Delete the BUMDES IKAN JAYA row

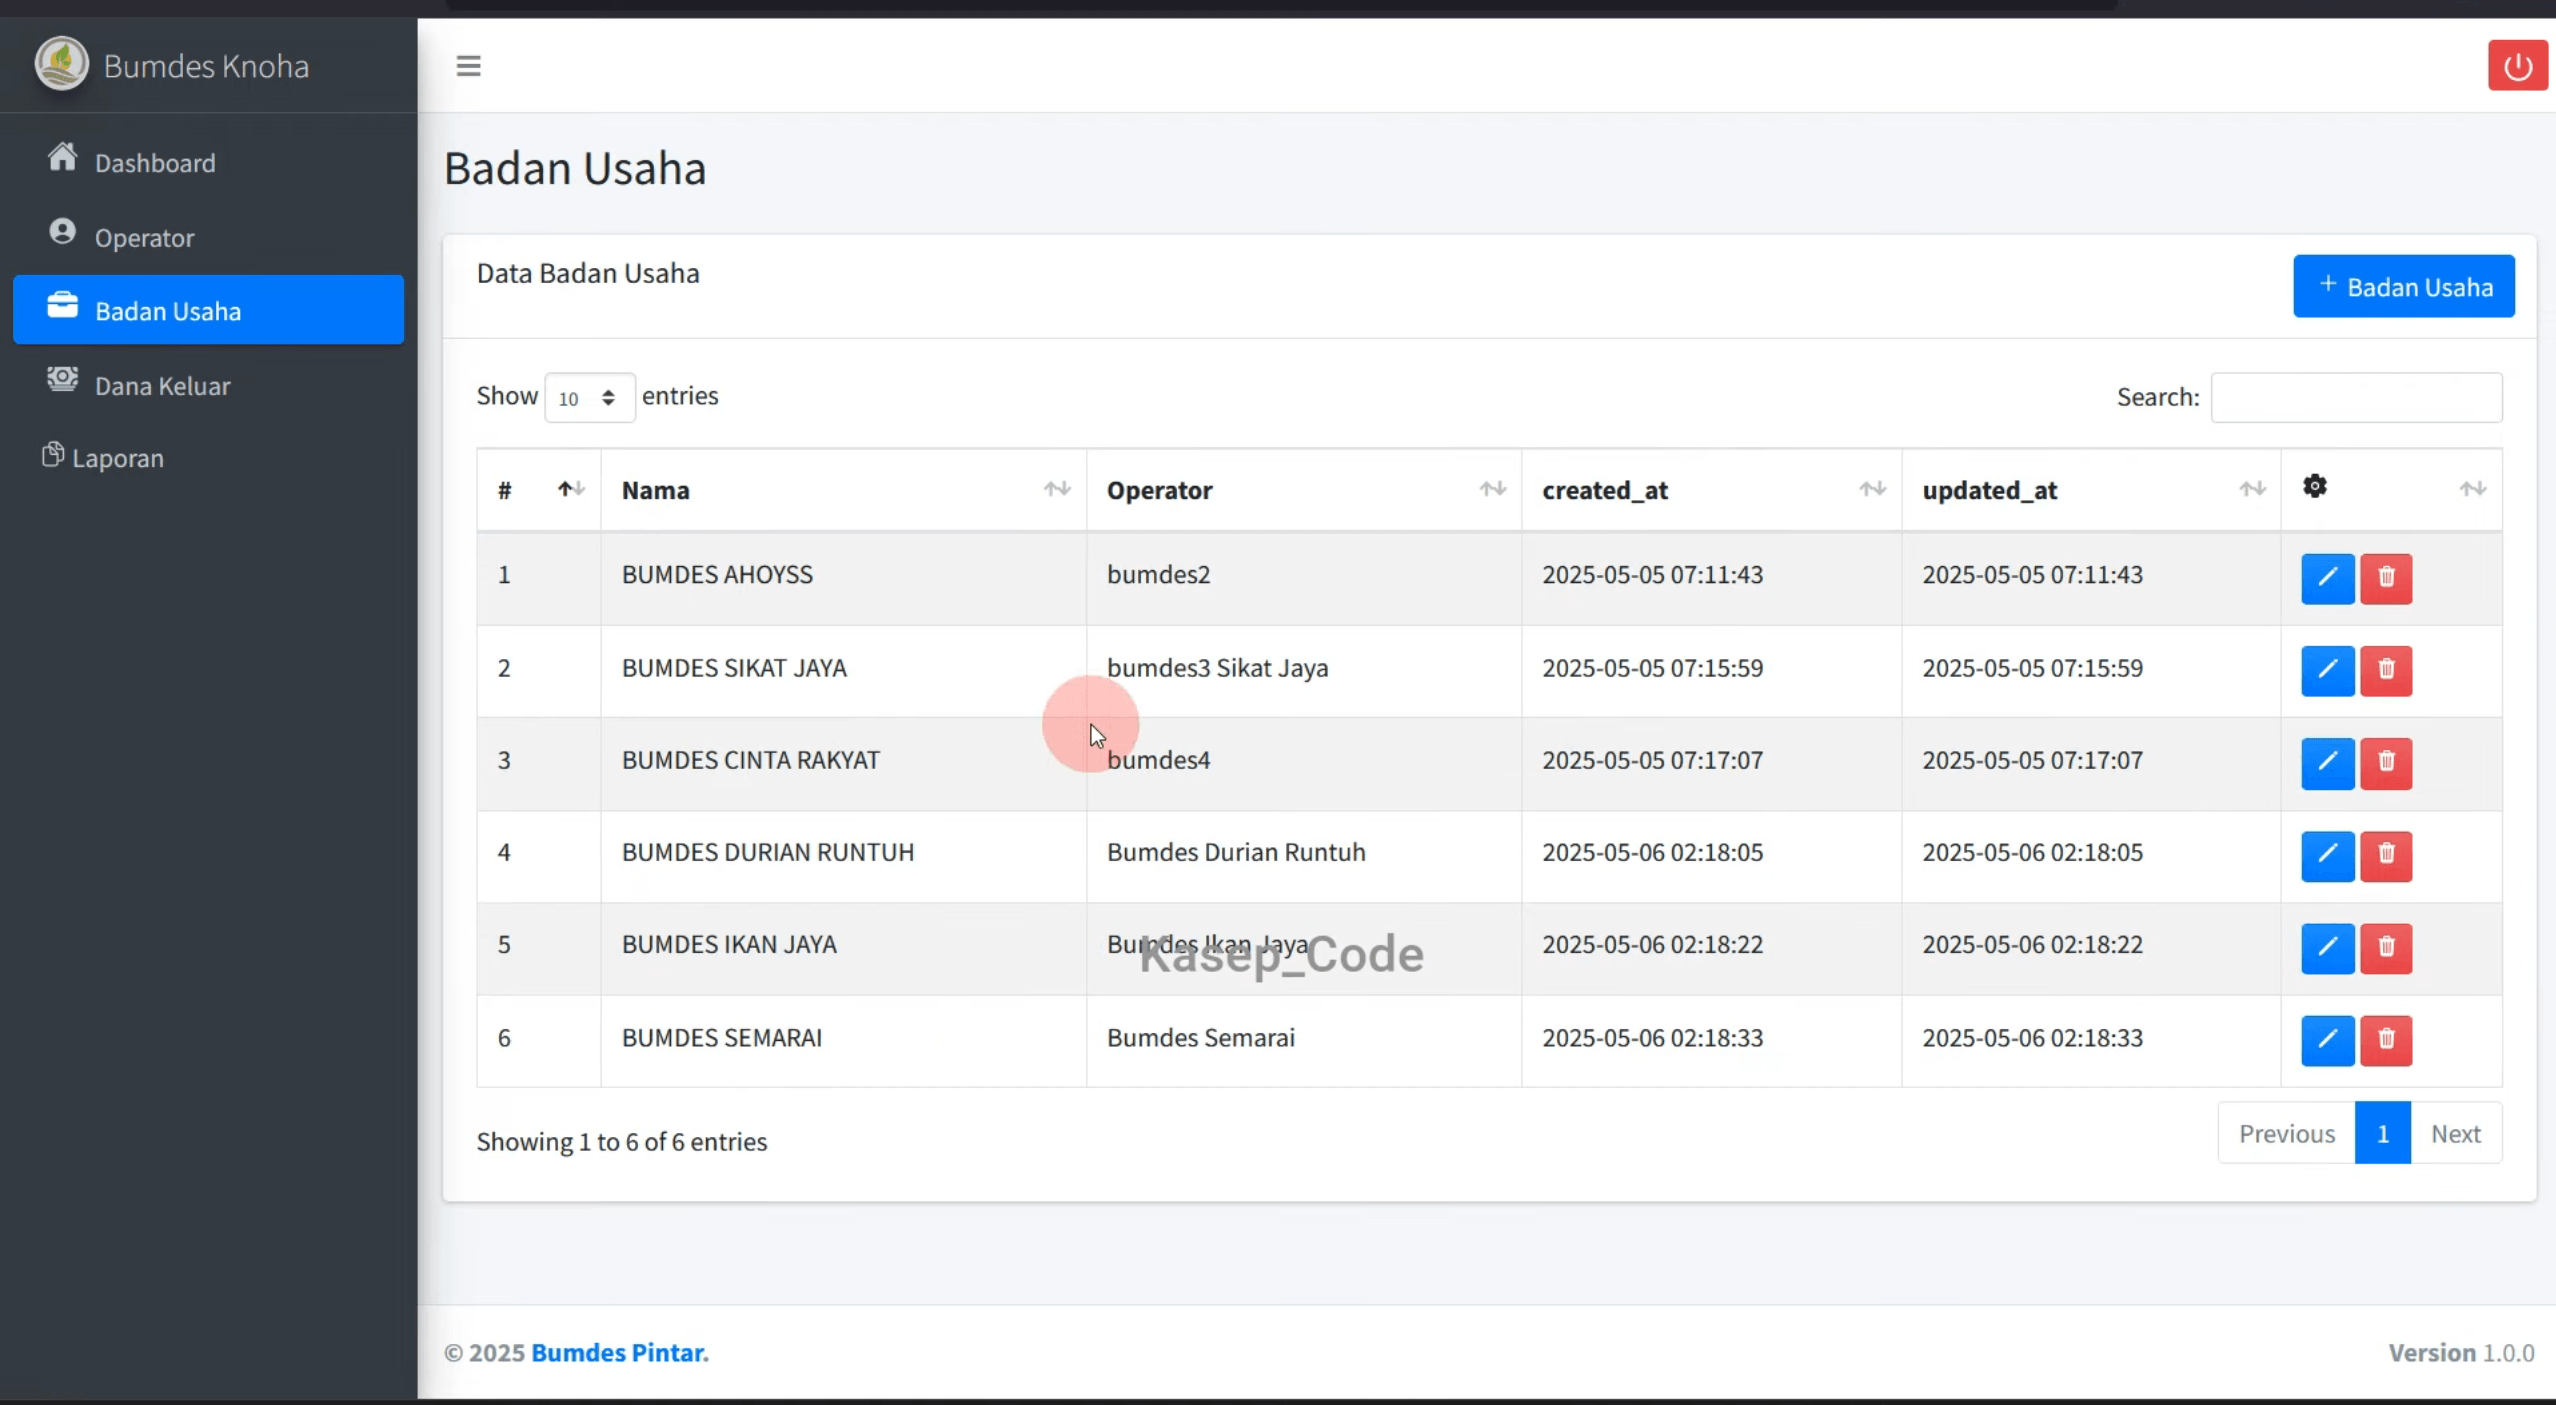coord(2386,947)
